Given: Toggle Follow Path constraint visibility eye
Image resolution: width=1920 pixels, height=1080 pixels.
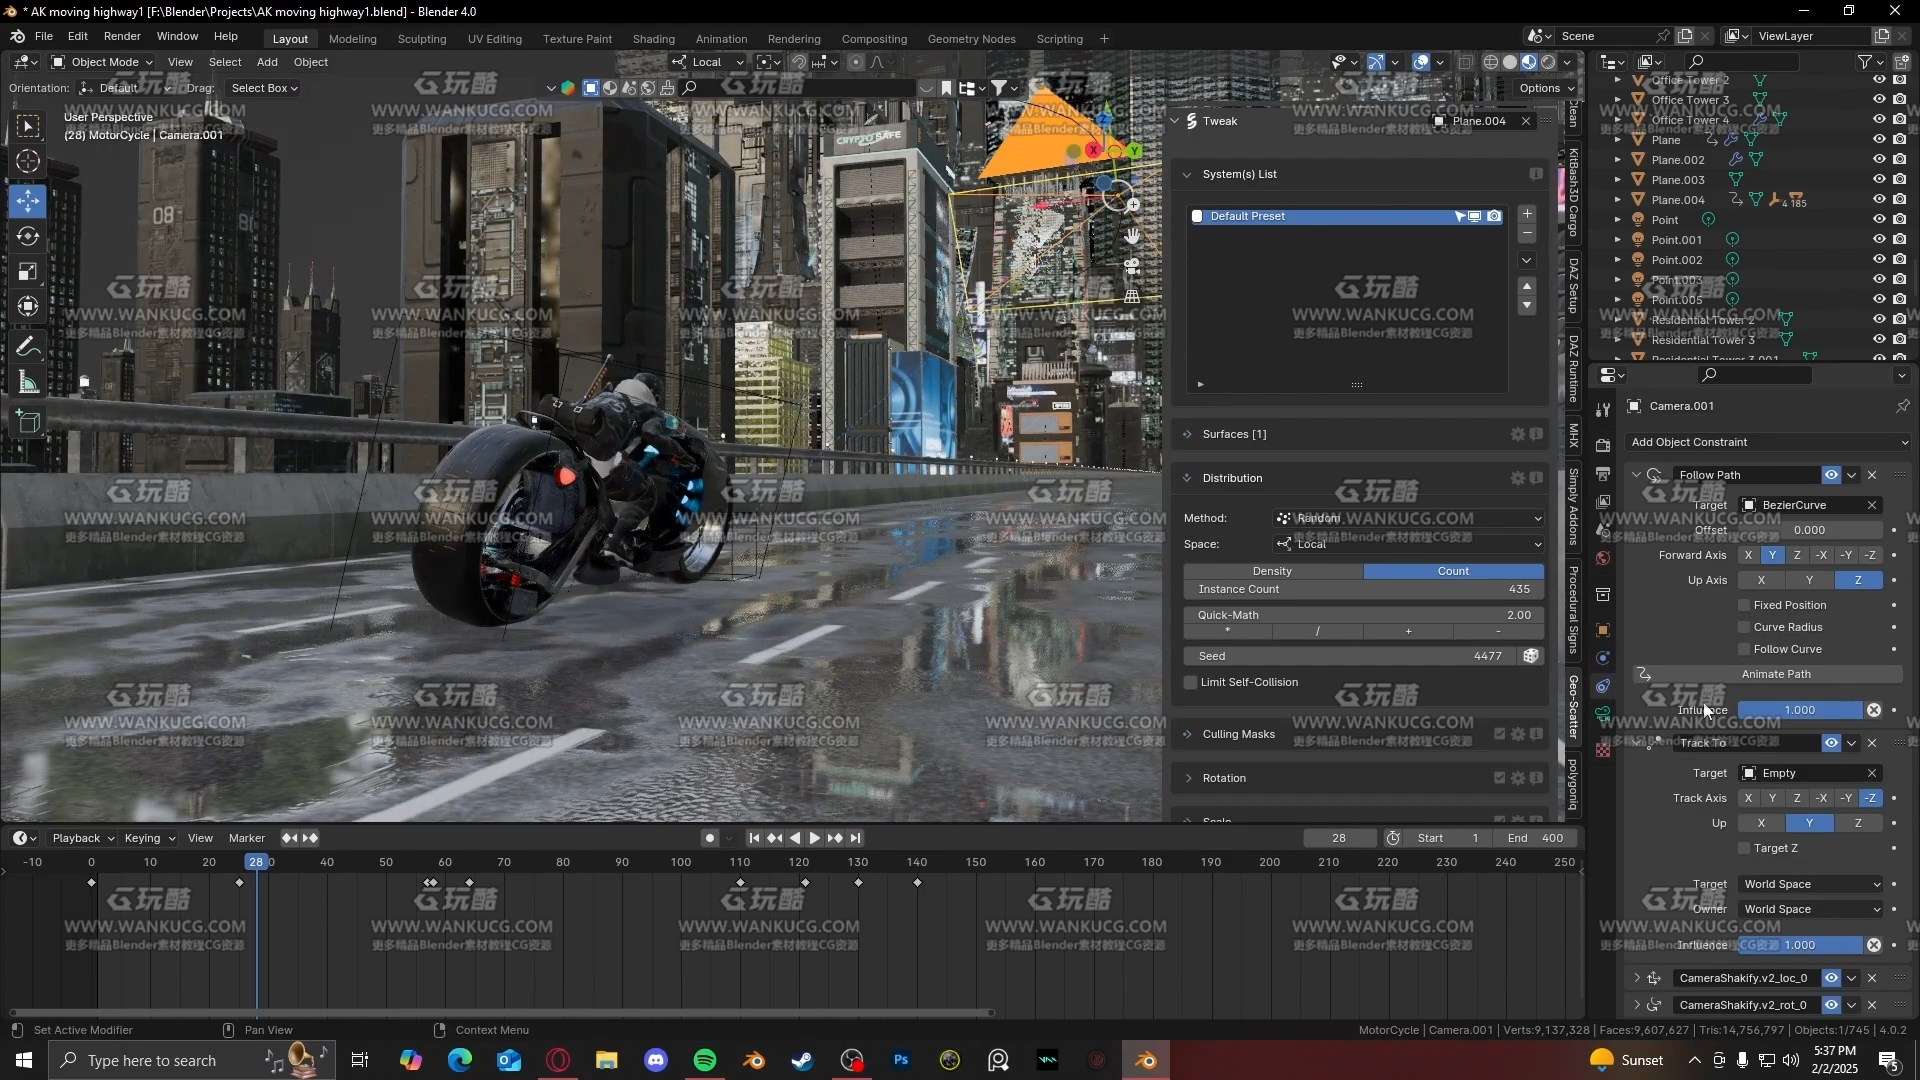Looking at the screenshot, I should (1831, 475).
